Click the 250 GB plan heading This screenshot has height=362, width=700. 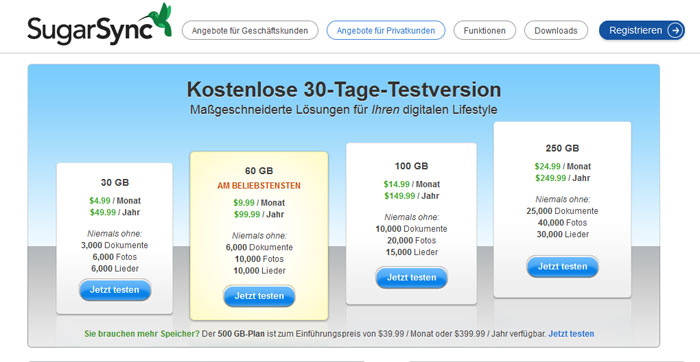click(x=562, y=148)
